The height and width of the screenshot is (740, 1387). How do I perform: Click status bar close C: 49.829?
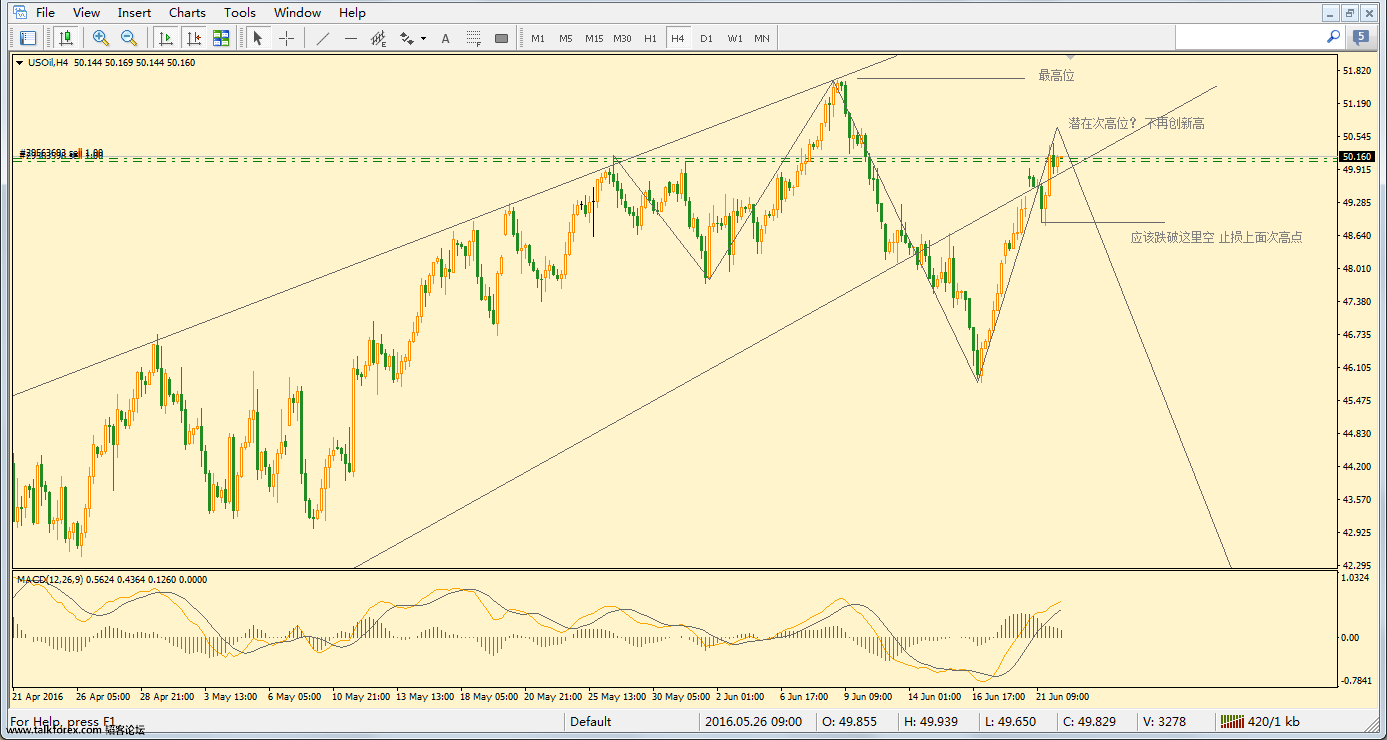point(1088,722)
